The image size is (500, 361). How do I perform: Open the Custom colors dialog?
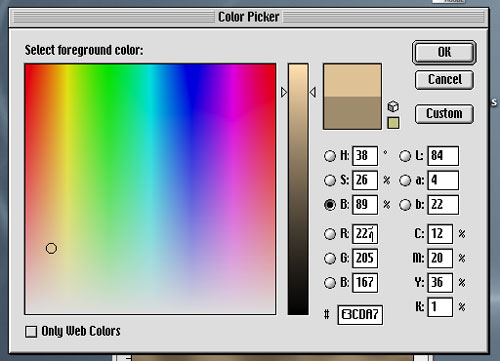pyautogui.click(x=444, y=114)
